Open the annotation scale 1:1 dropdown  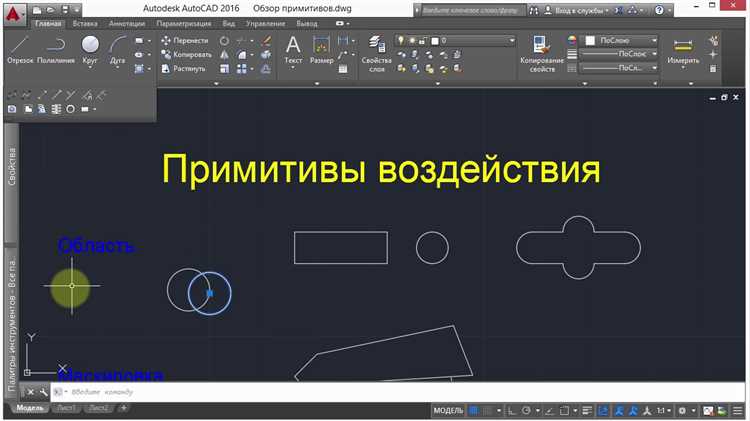click(663, 410)
